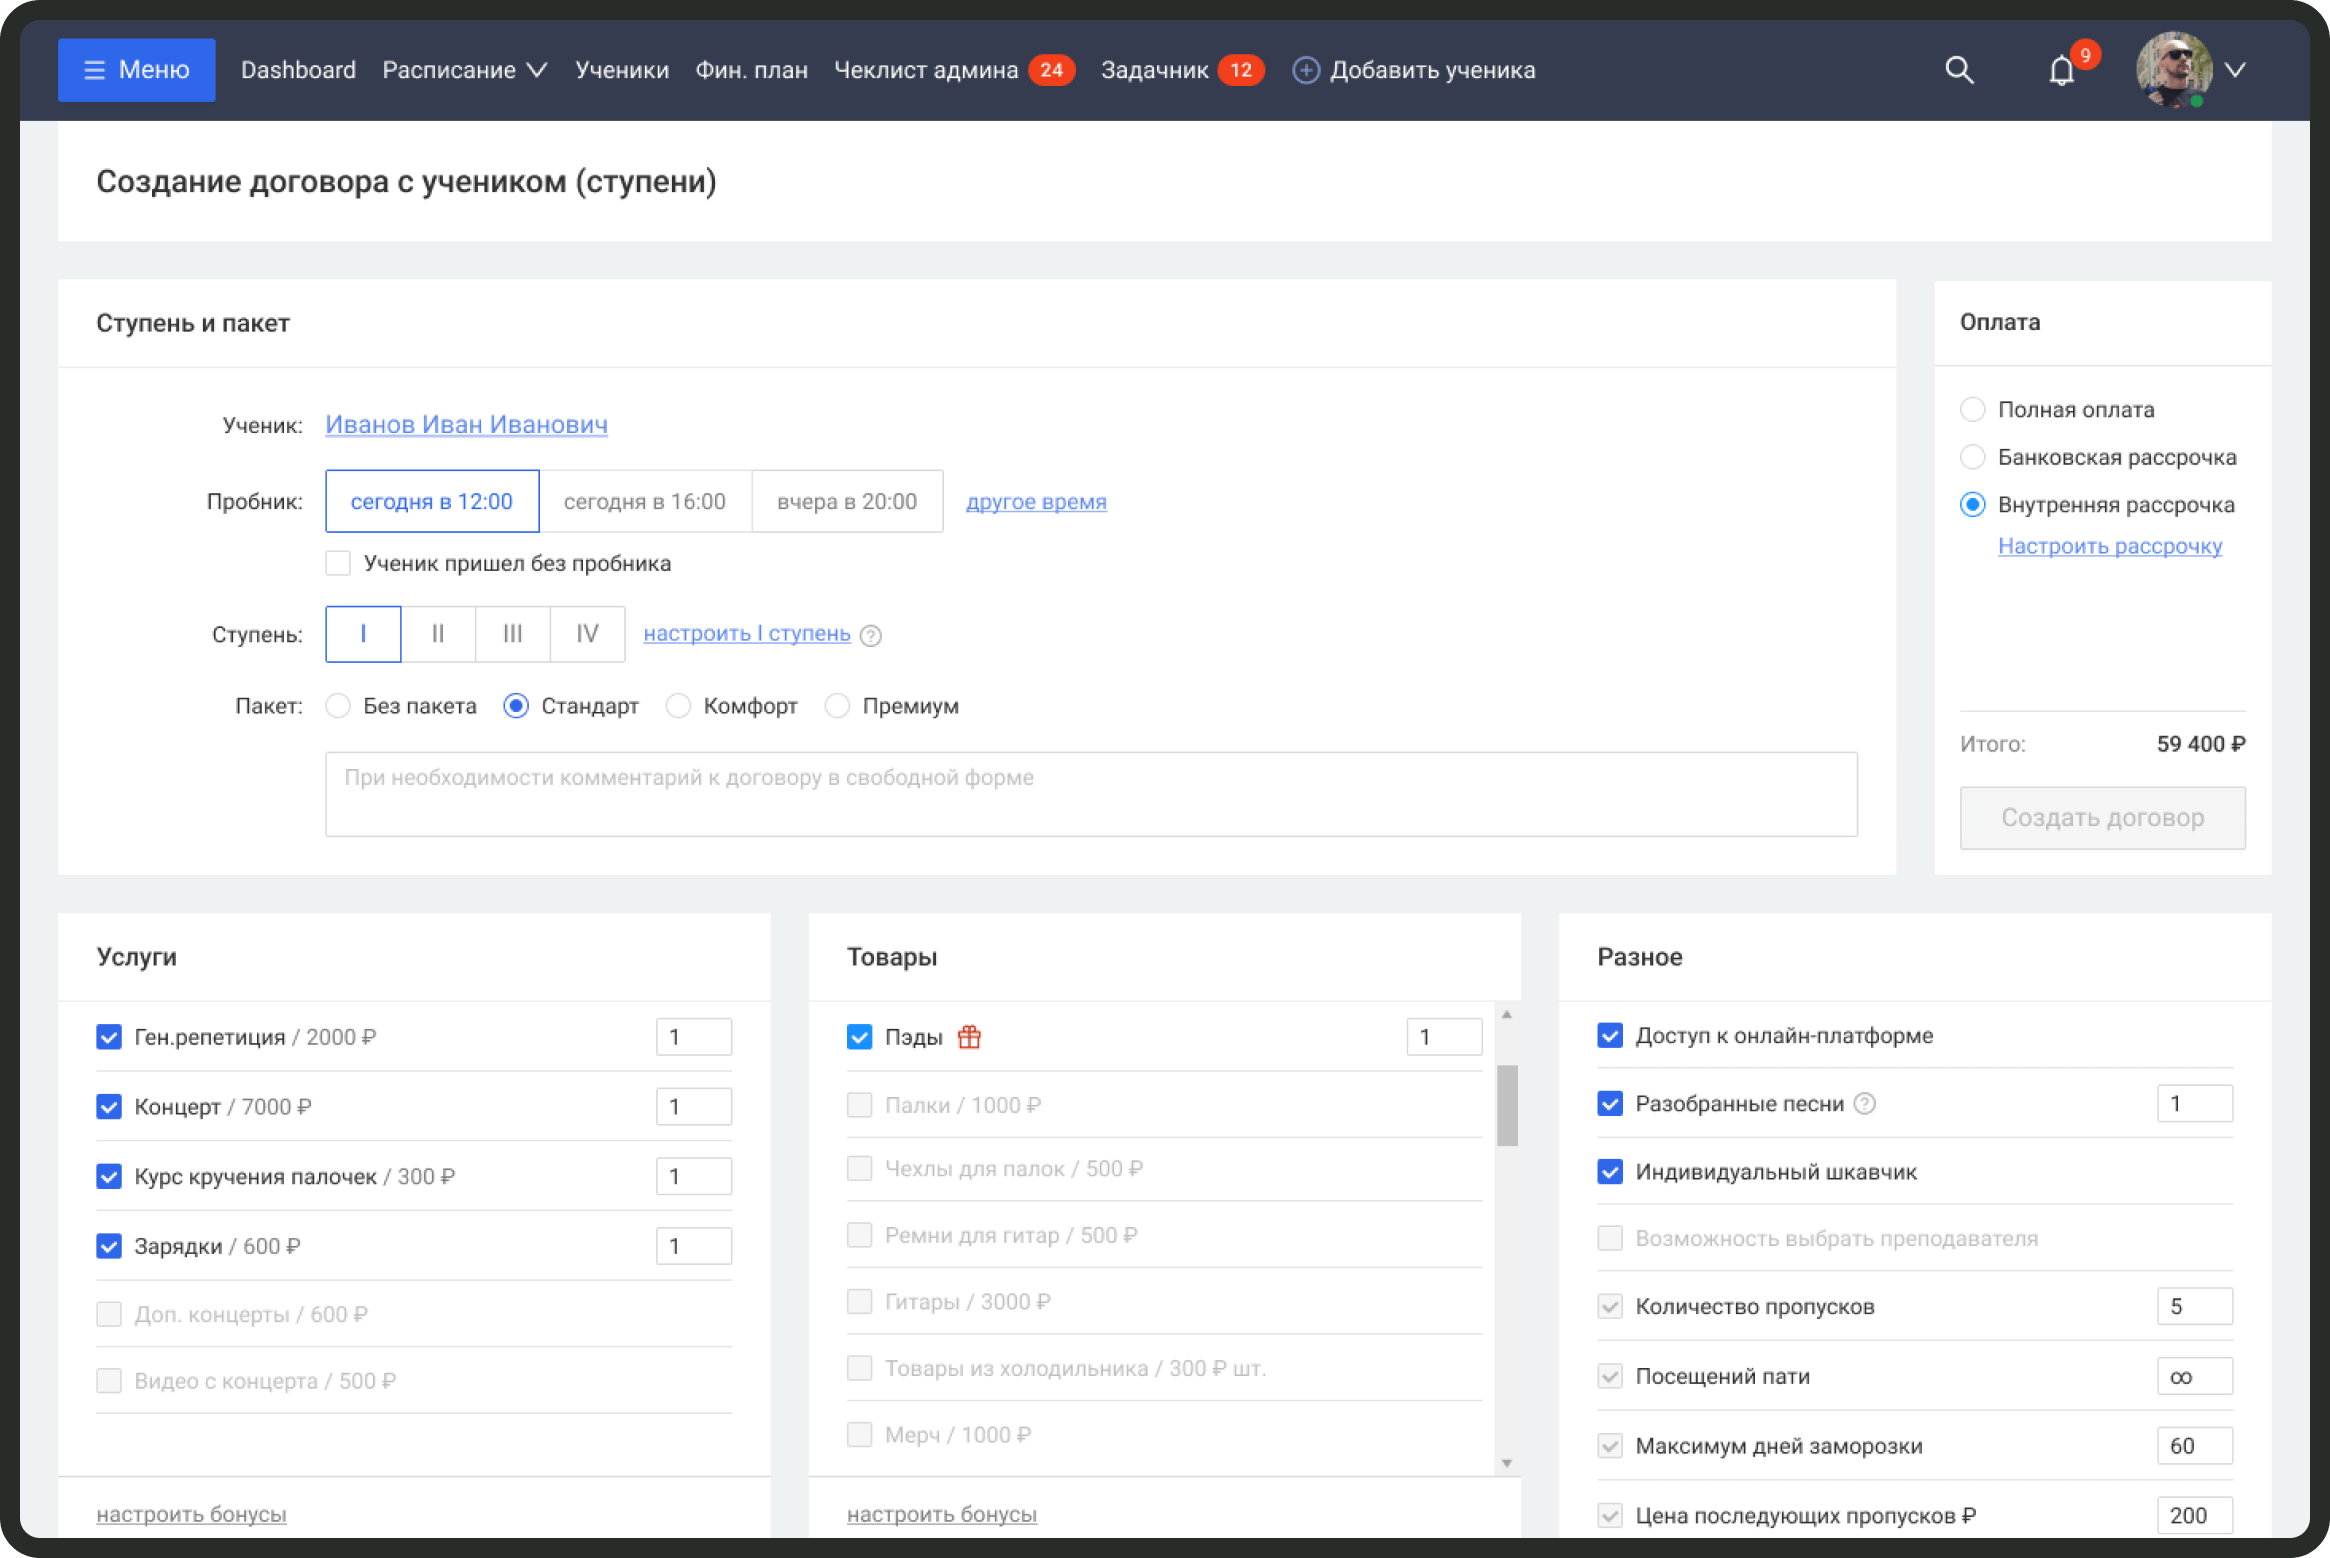Click the plus icon to add a student (Добавить ученика)
The height and width of the screenshot is (1558, 2330).
[x=1305, y=70]
